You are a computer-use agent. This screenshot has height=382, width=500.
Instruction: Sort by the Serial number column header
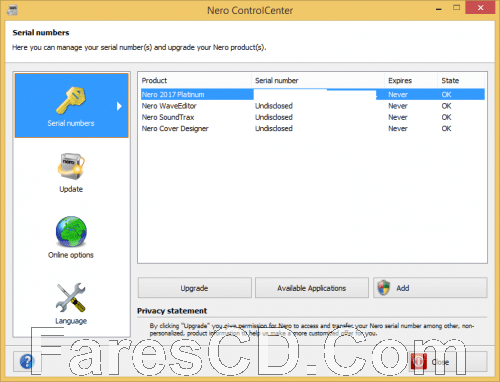(318, 80)
